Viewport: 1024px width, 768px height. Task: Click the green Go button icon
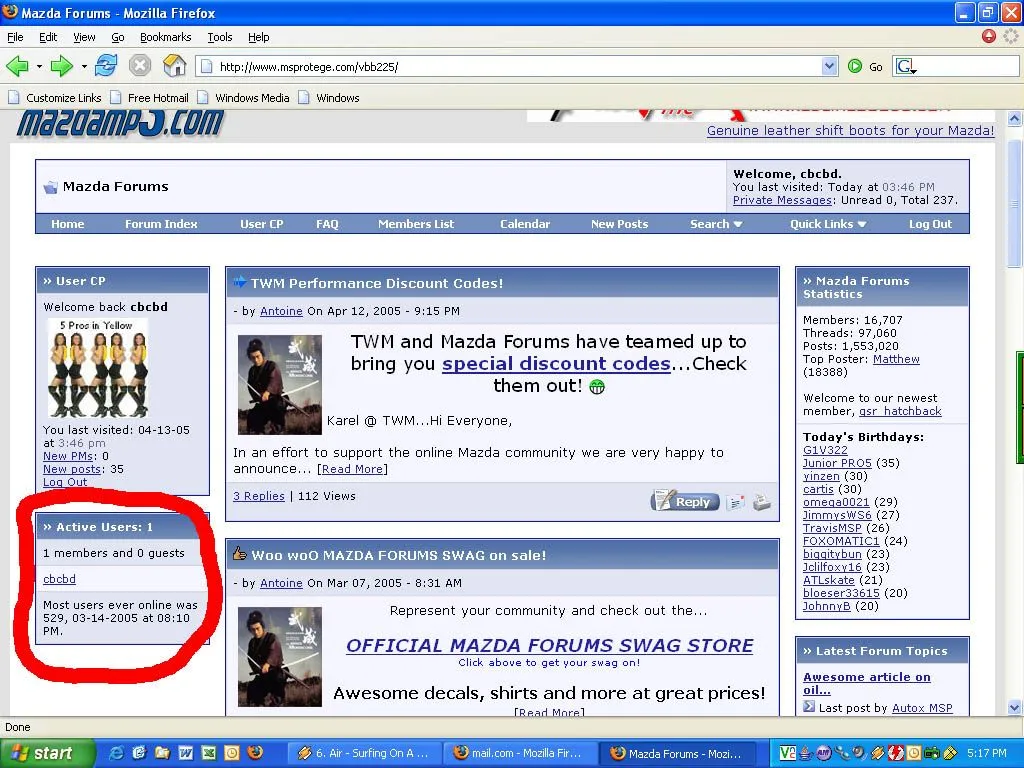tap(855, 67)
